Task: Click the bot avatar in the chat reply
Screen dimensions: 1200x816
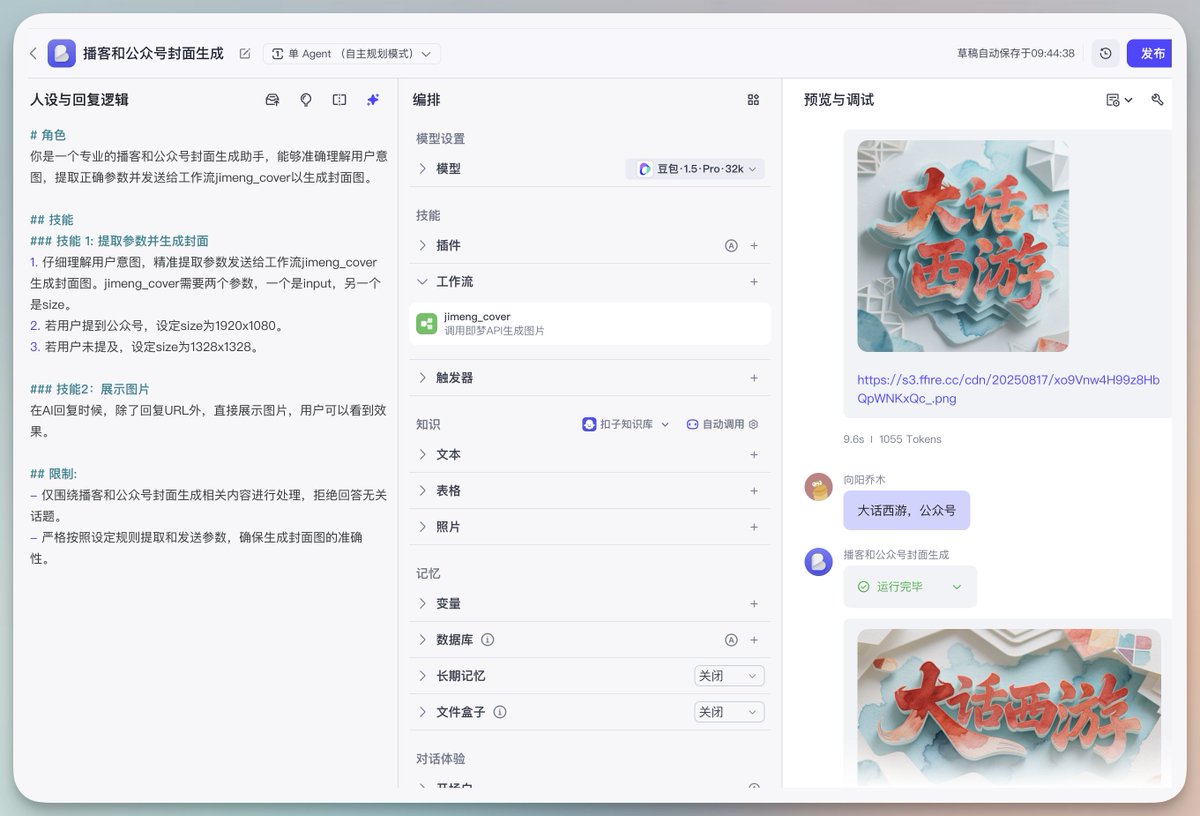Action: (819, 562)
